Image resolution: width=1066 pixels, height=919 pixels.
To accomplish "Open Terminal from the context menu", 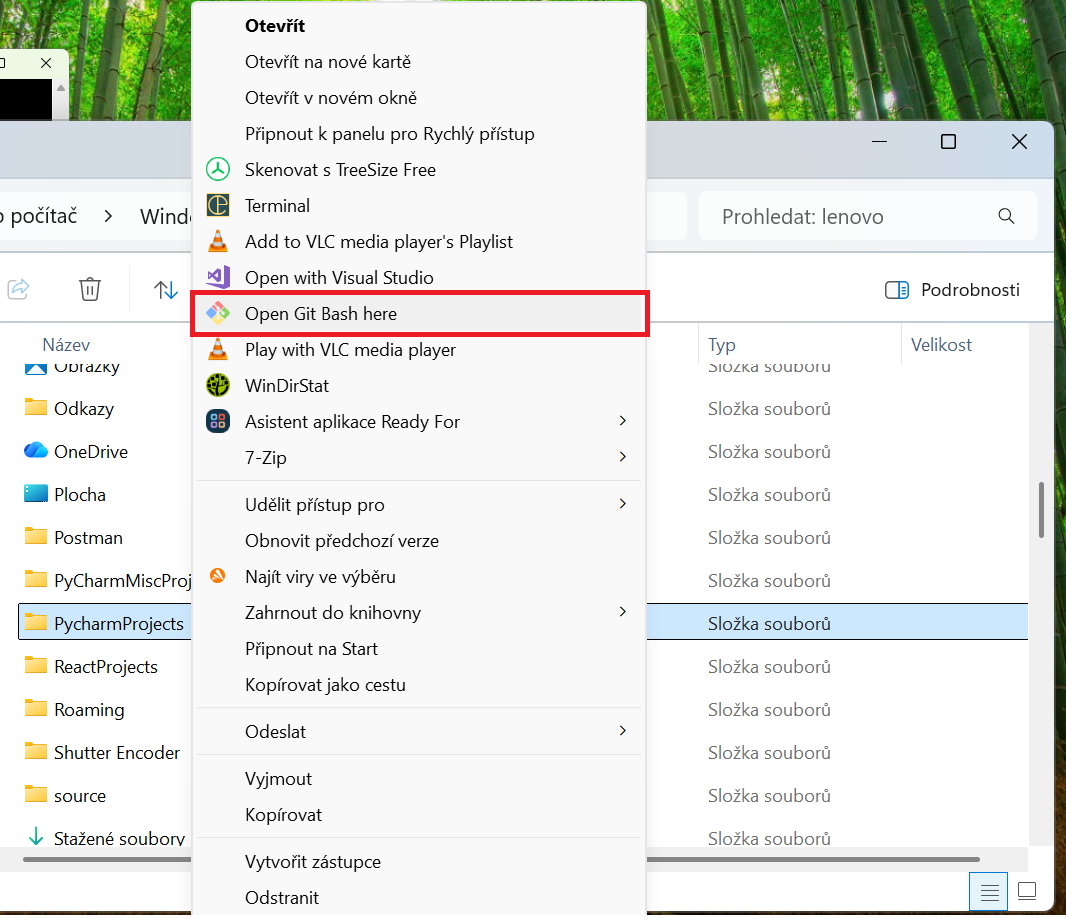I will (277, 206).
